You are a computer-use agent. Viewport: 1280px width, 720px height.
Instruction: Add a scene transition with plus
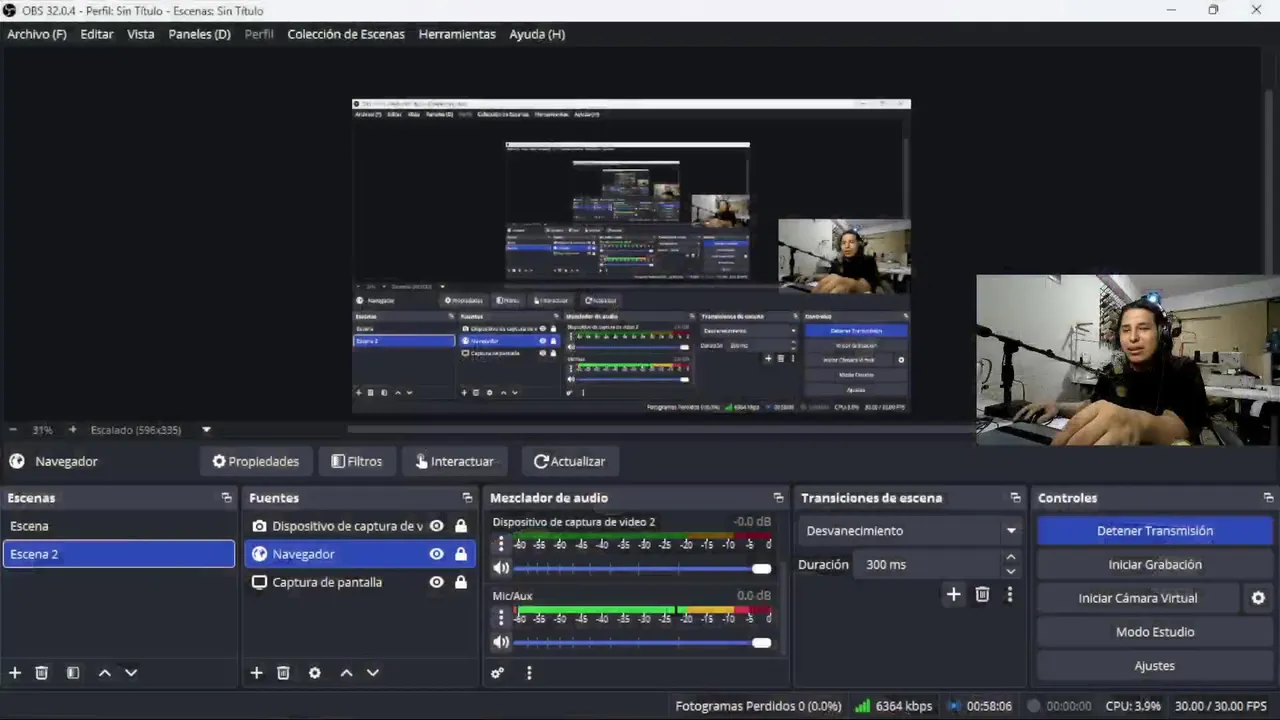pos(953,594)
